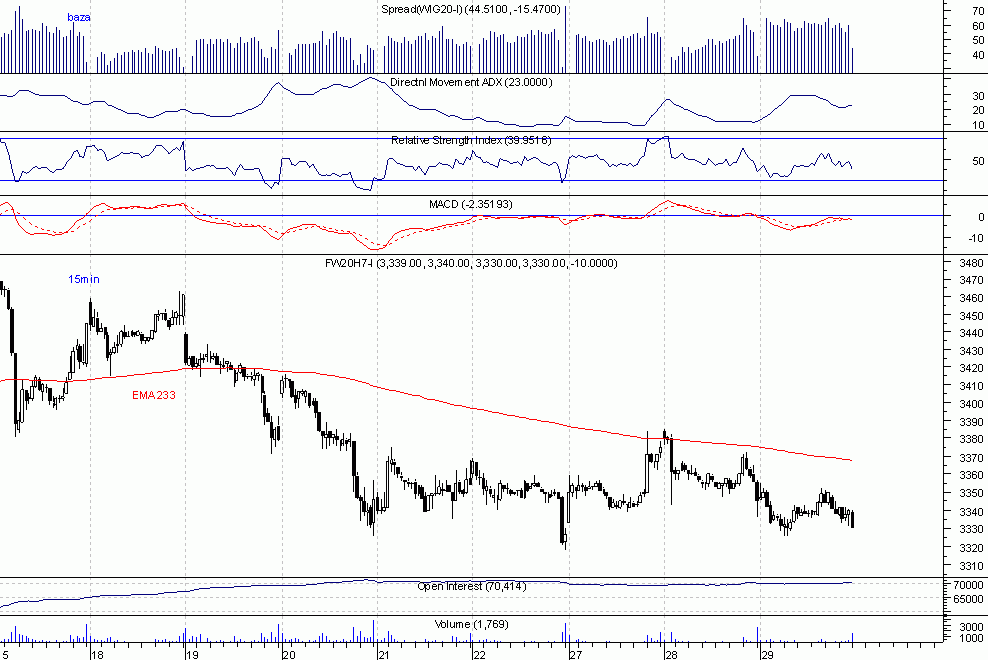Click the 3480 price axis label

(964, 263)
